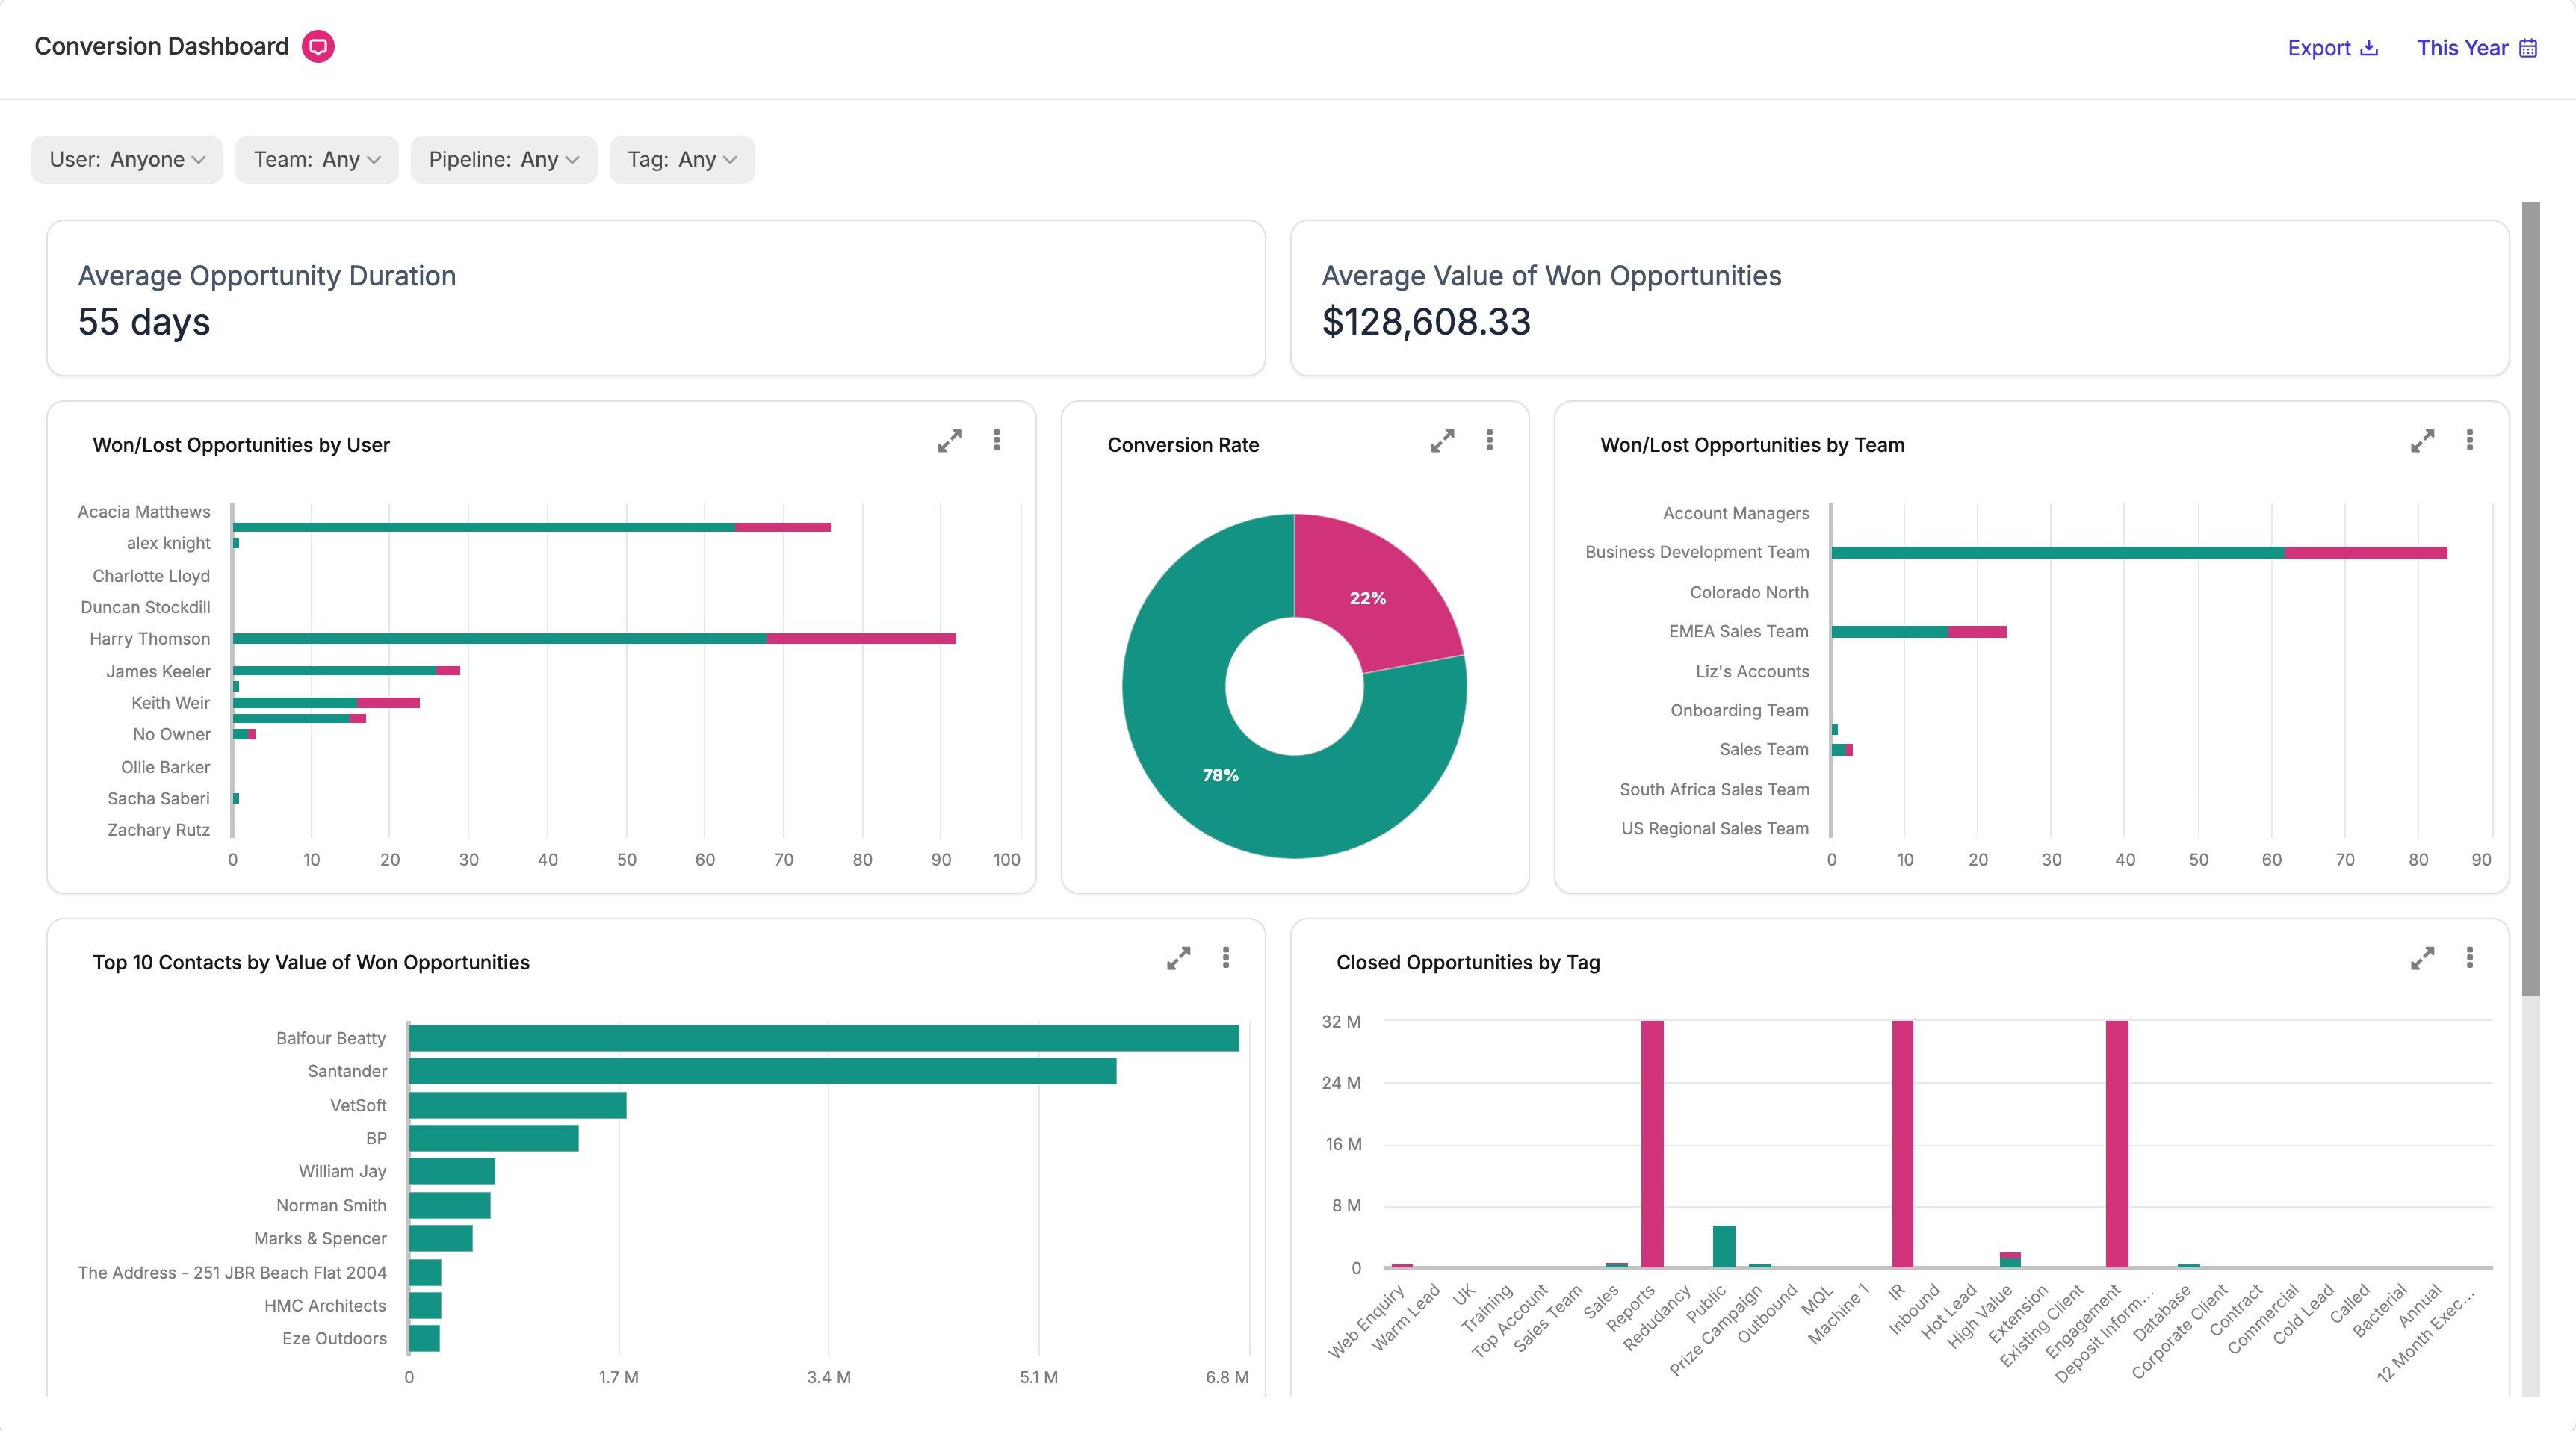Viewport: 2576px width, 1431px height.
Task: Click the 'Duncan Stockdill' user label
Action: [145, 607]
